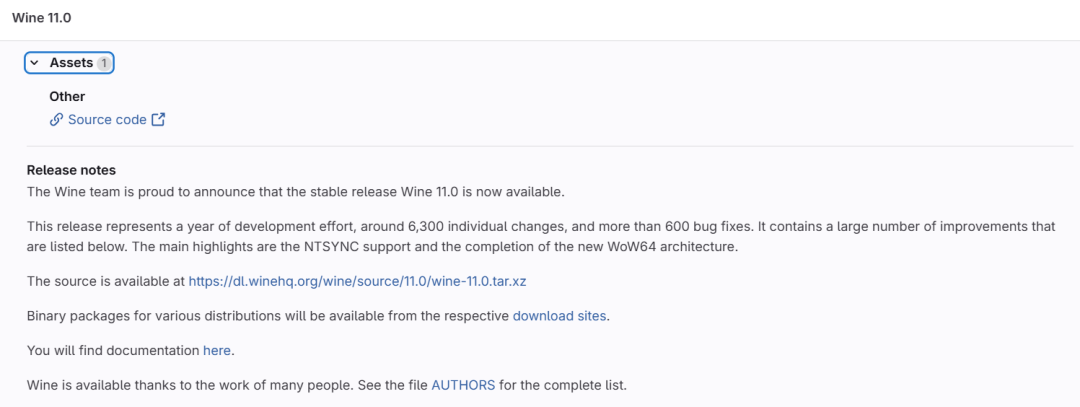The height and width of the screenshot is (407, 1080).
Task: Click the paragraph mentioning NTSYNC support
Action: point(540,236)
